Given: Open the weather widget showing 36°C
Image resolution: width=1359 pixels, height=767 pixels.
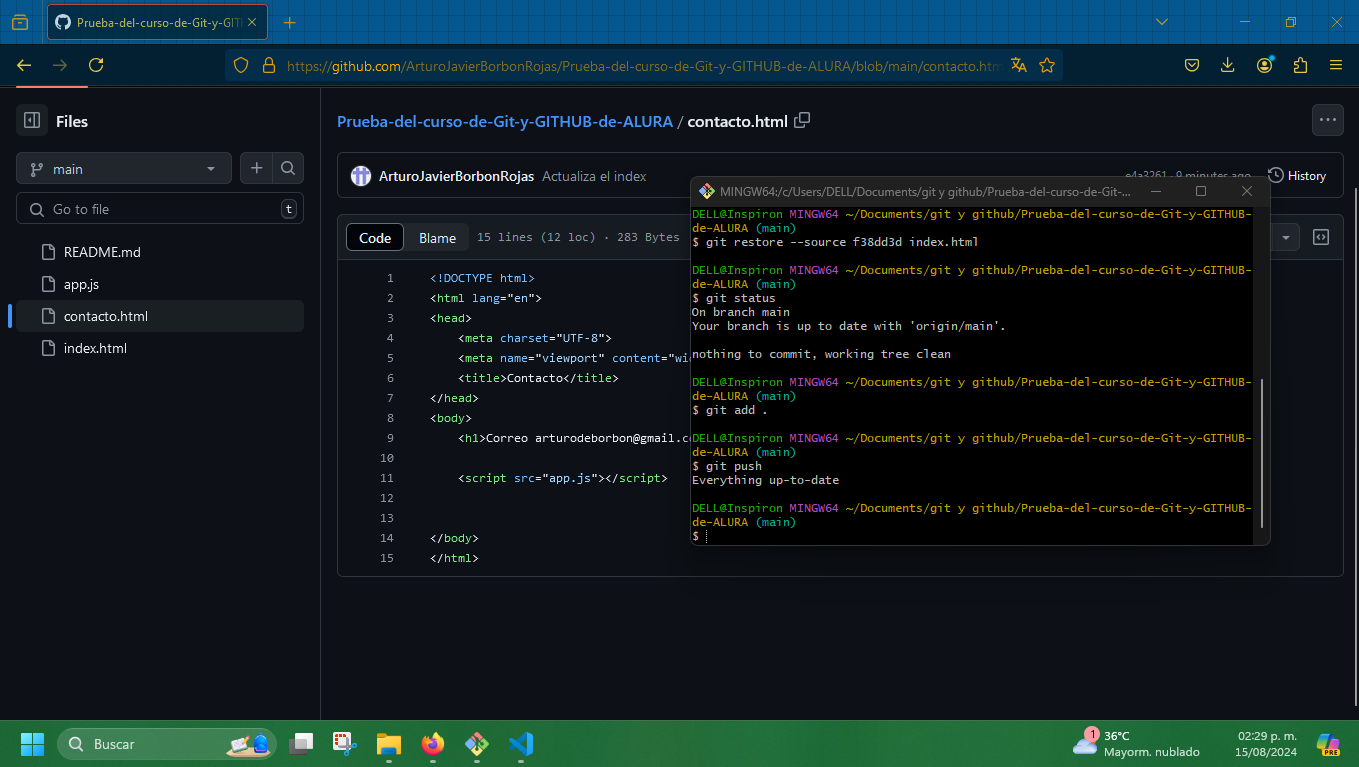Looking at the screenshot, I should 1137,744.
